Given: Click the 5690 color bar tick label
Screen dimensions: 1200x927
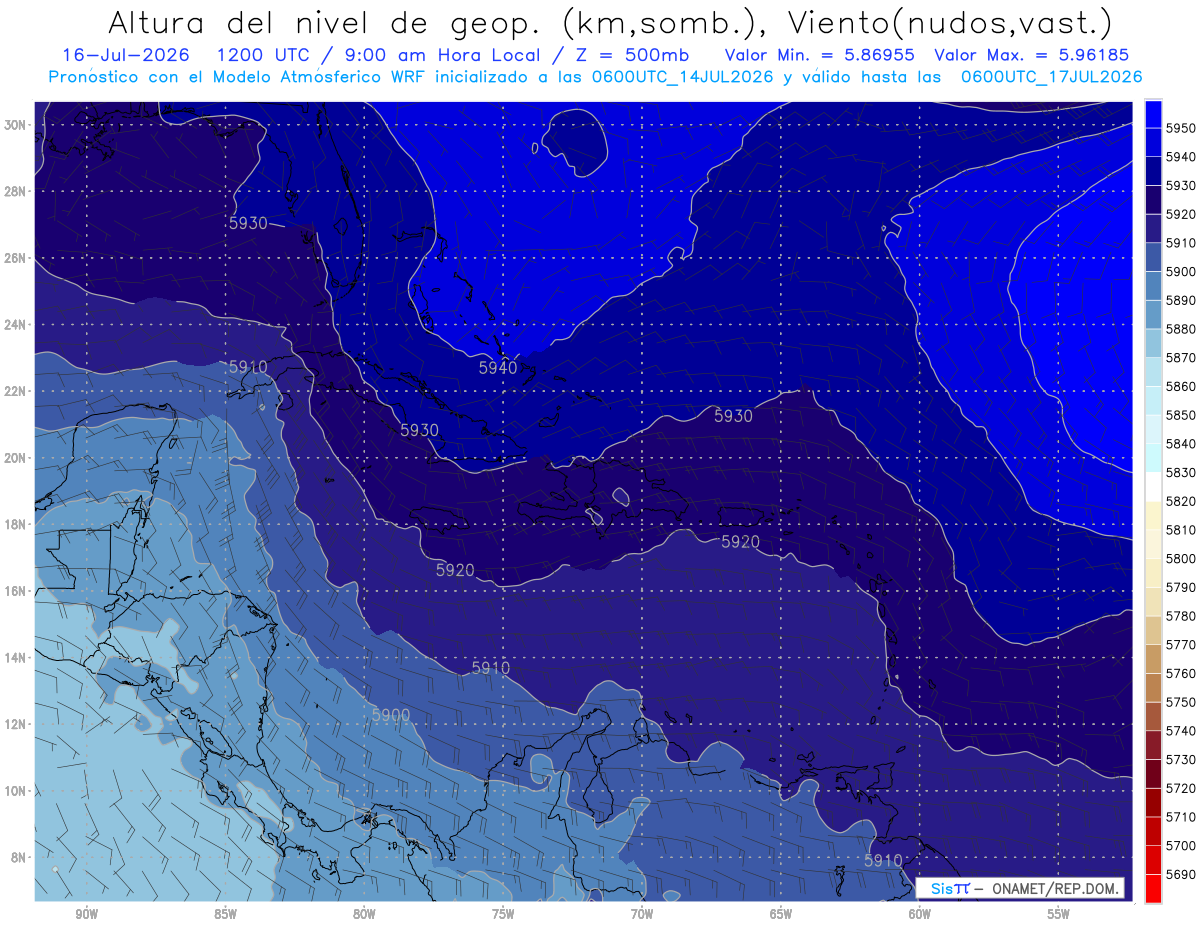Looking at the screenshot, I should 1181,874.
